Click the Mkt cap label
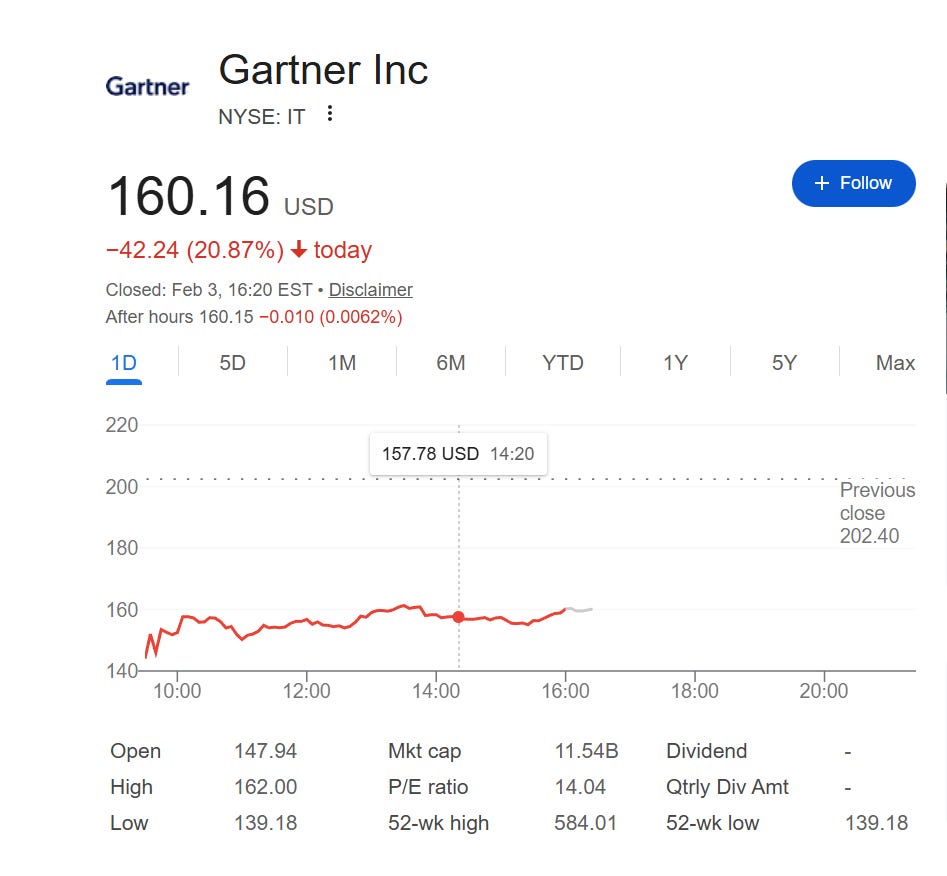 424,751
